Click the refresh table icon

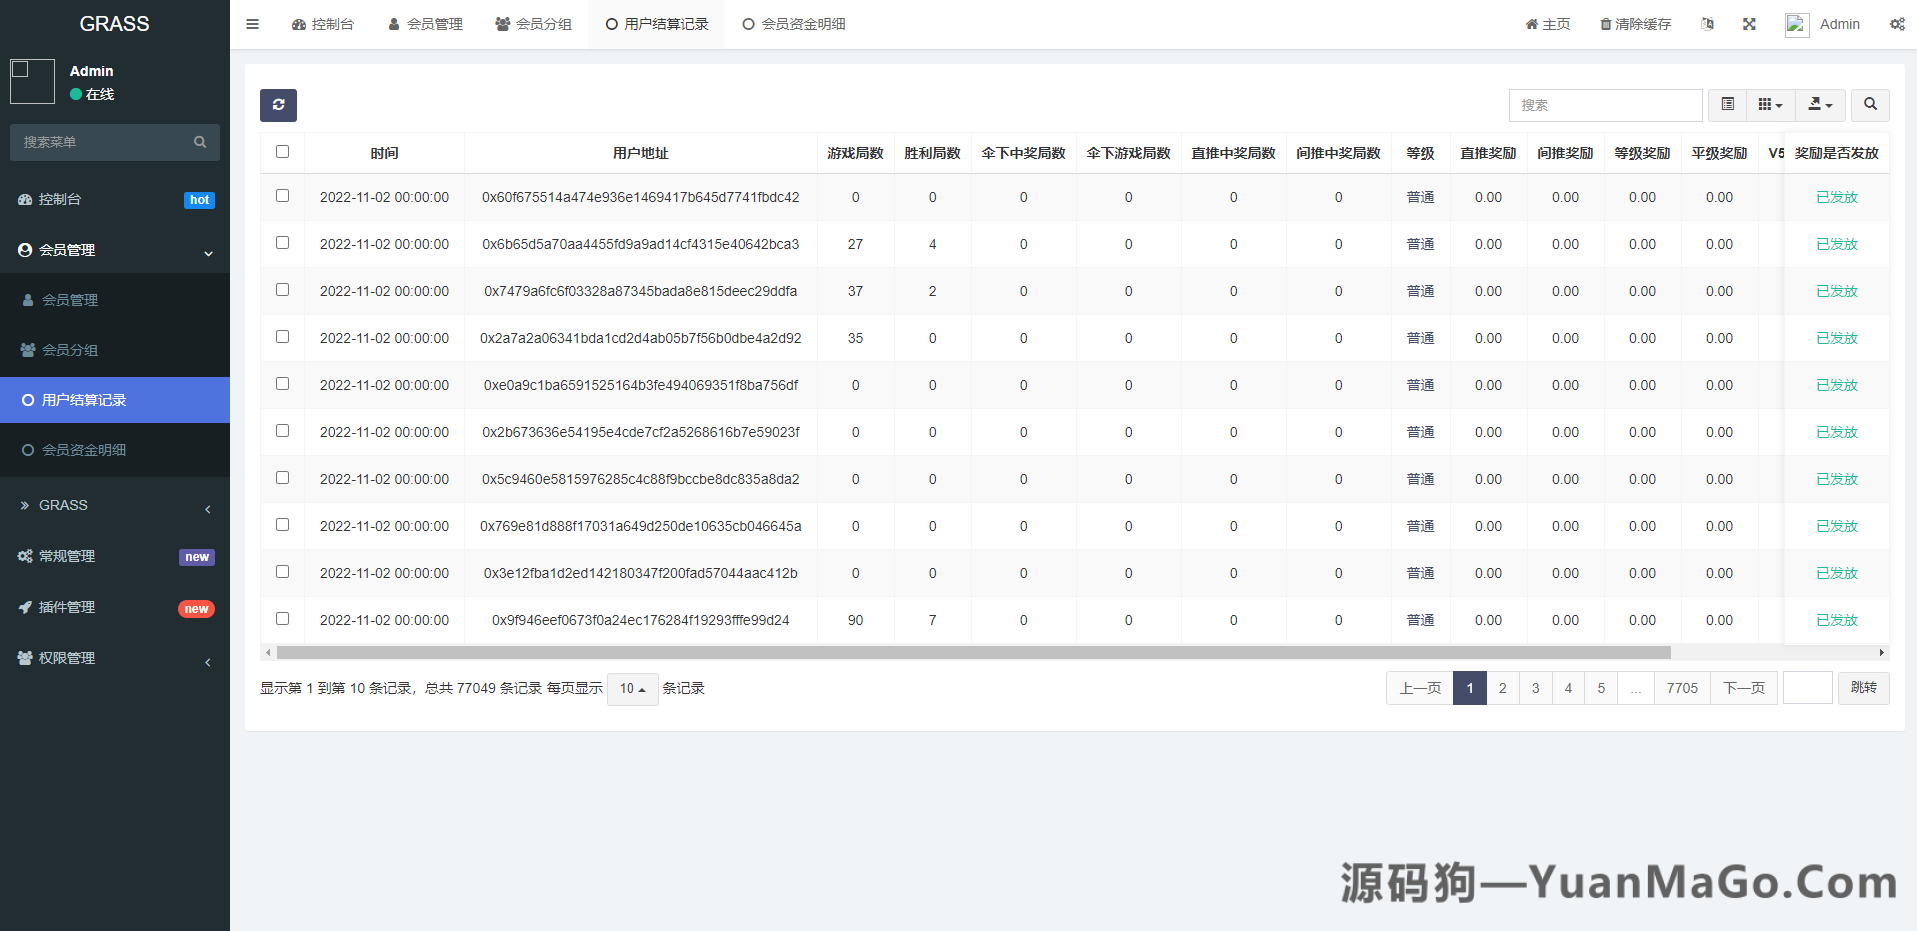tap(278, 105)
